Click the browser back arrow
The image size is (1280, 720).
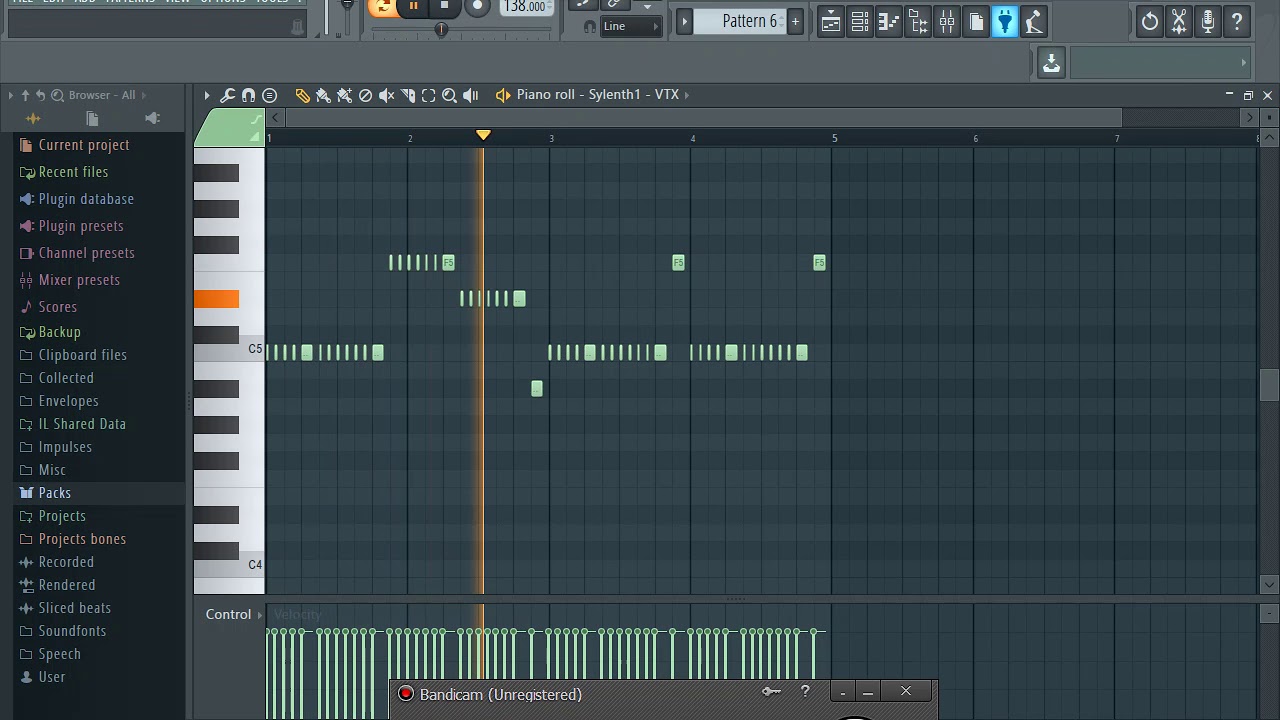[x=40, y=95]
